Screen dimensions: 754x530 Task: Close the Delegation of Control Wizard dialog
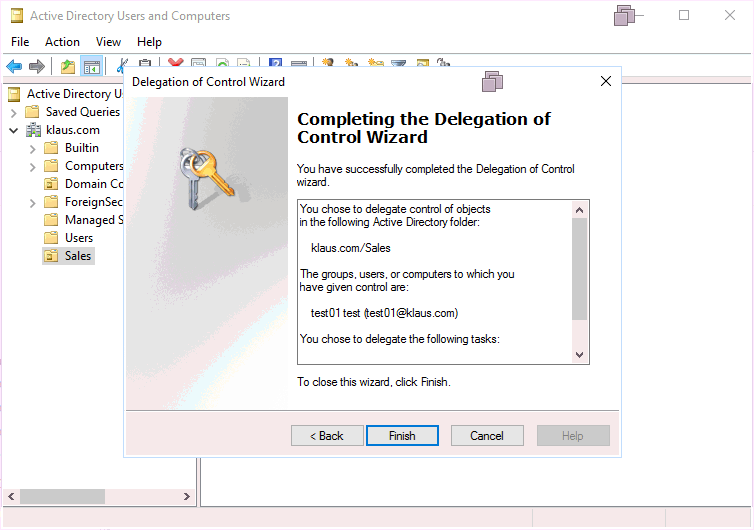[x=606, y=81]
